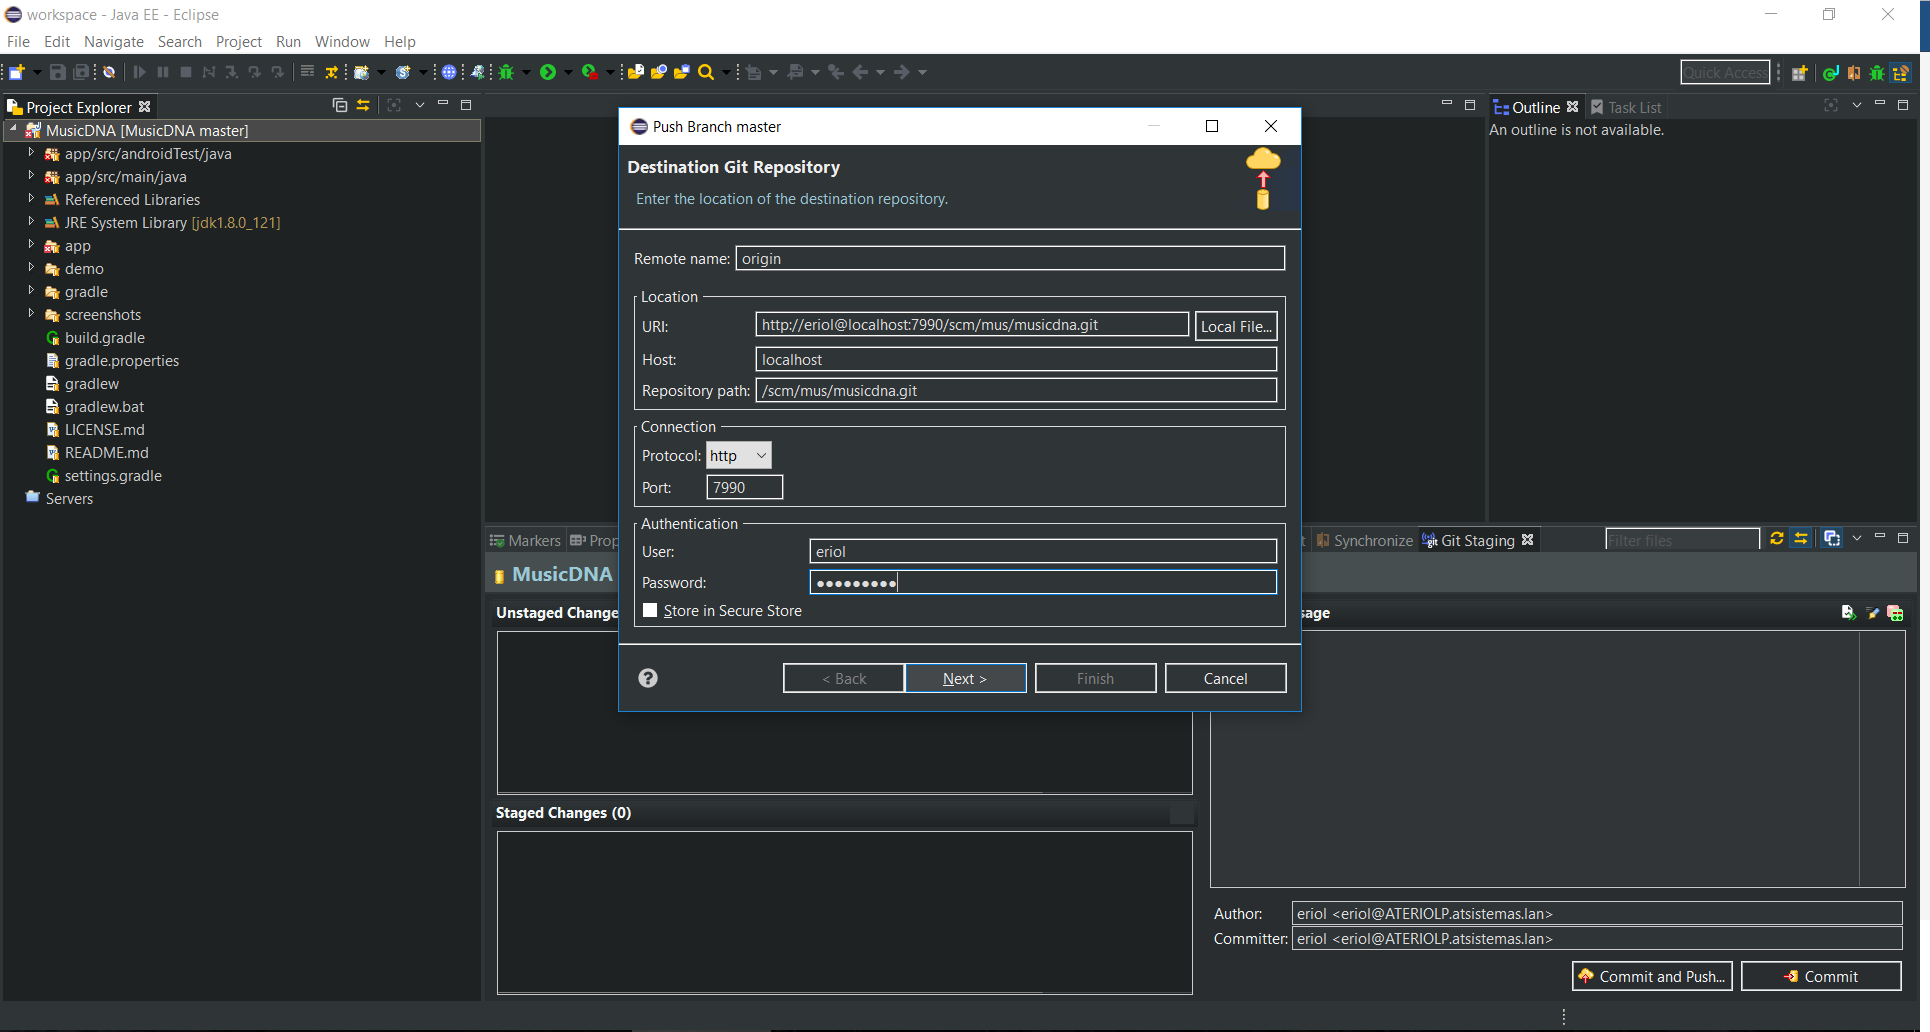Click the Open Perspective icon

[1800, 72]
